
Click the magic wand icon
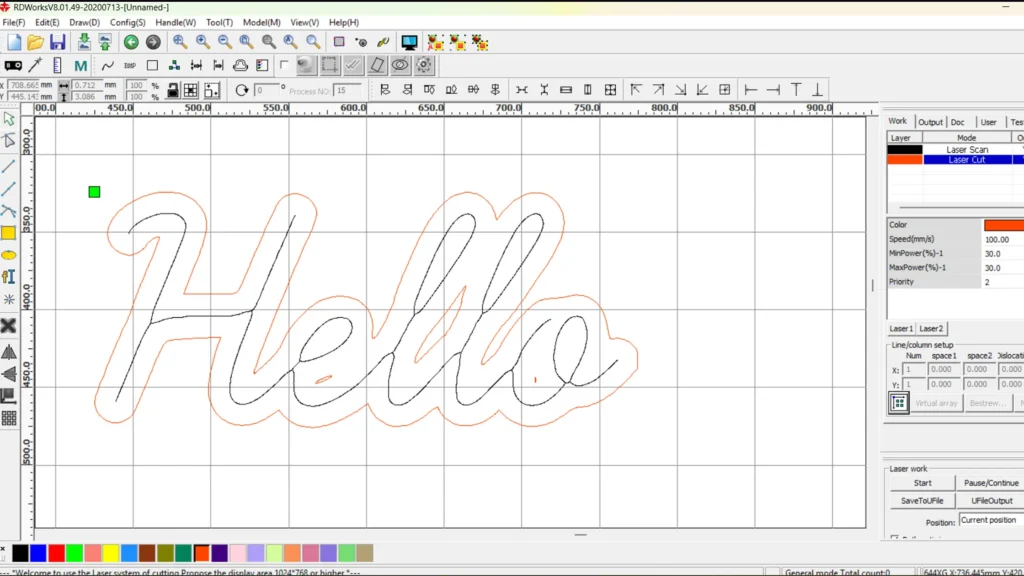[x=35, y=65]
